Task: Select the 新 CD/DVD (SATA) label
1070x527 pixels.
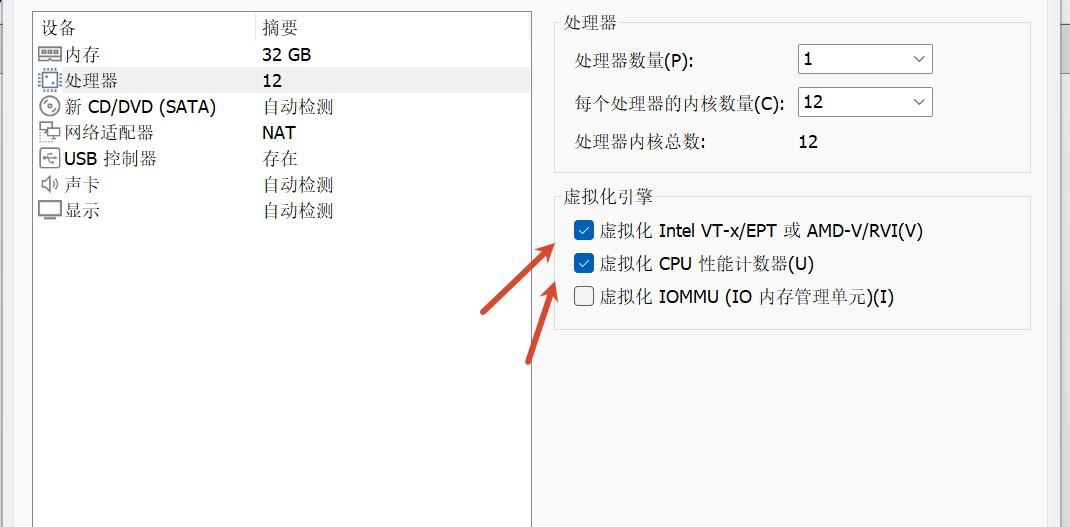Action: [140, 106]
